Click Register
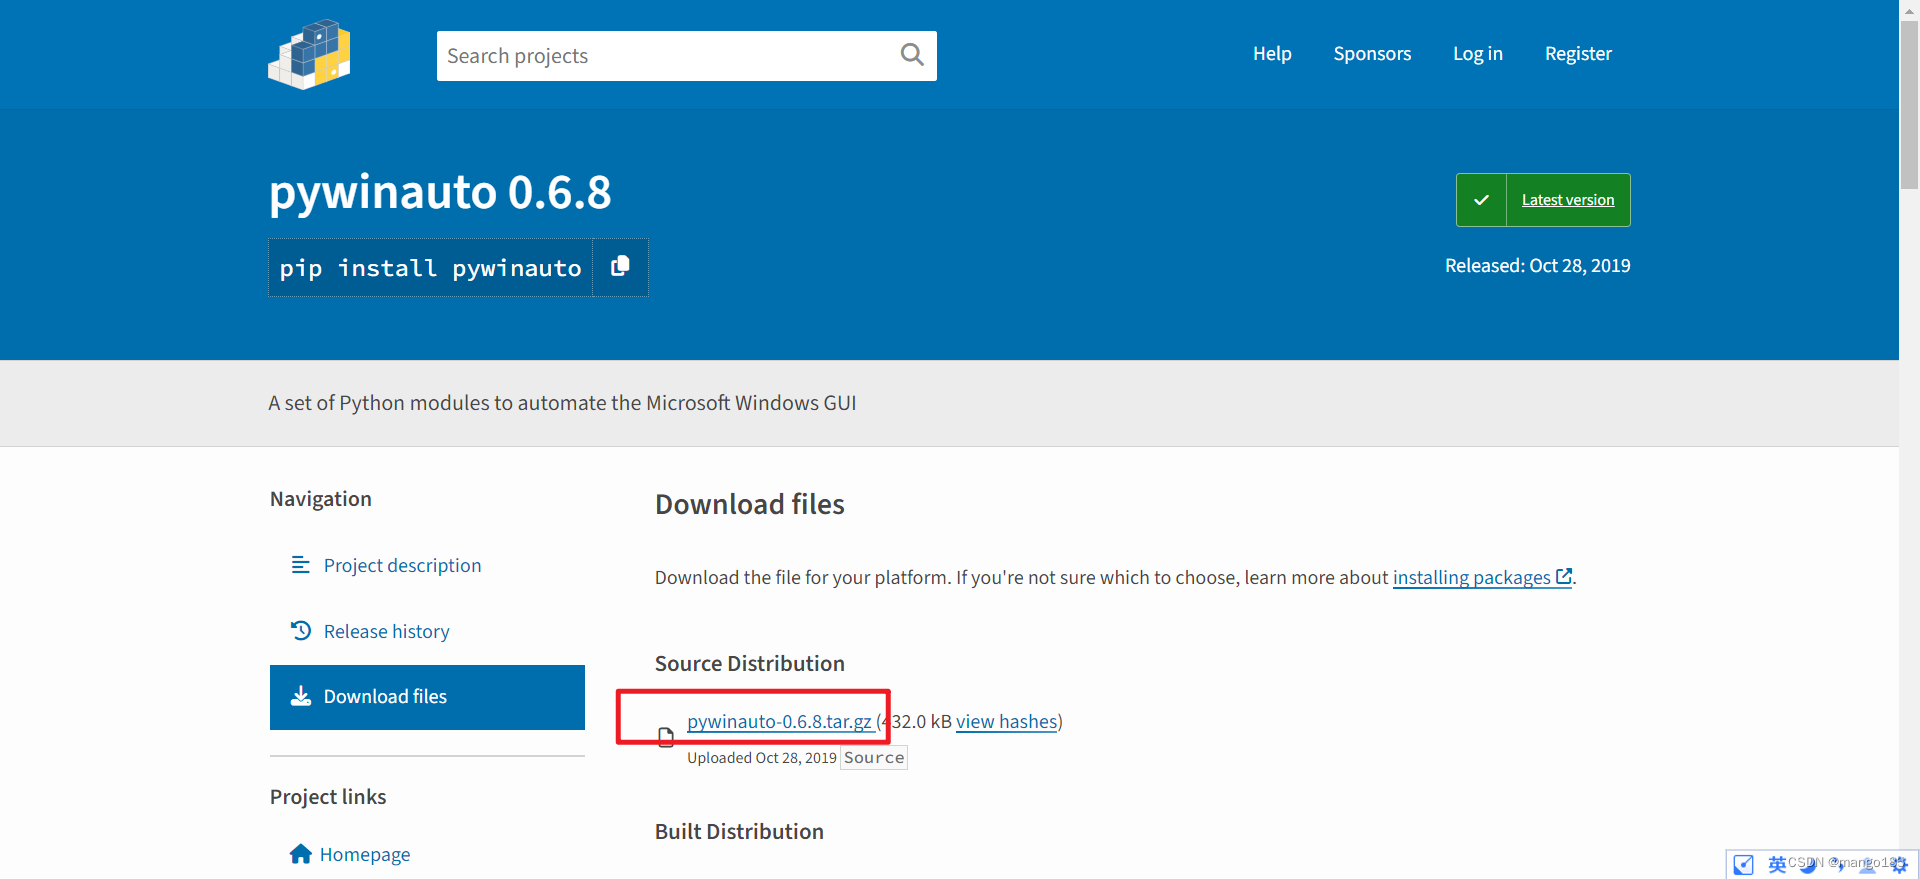The image size is (1920, 879). (x=1578, y=54)
